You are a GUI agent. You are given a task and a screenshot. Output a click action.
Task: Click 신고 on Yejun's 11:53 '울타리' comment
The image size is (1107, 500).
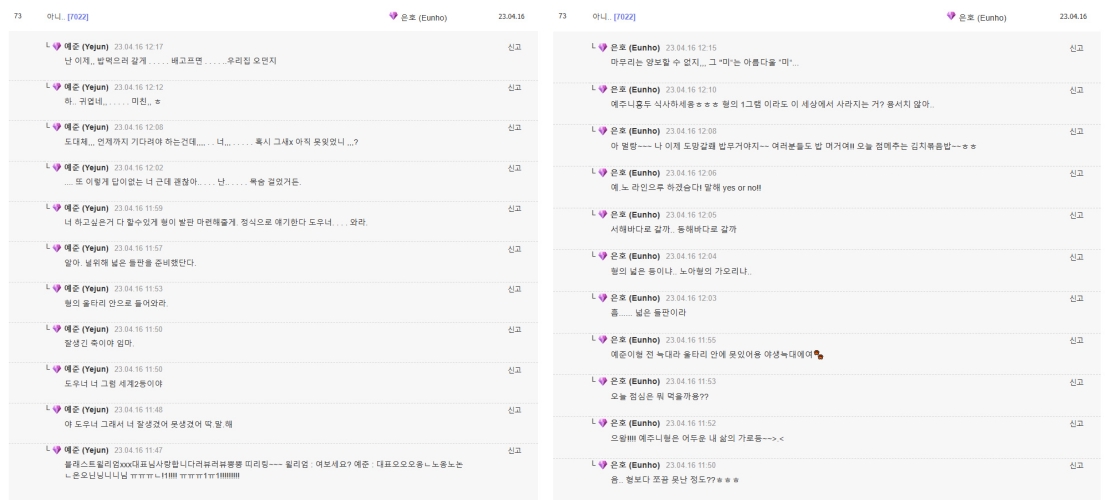coord(514,289)
